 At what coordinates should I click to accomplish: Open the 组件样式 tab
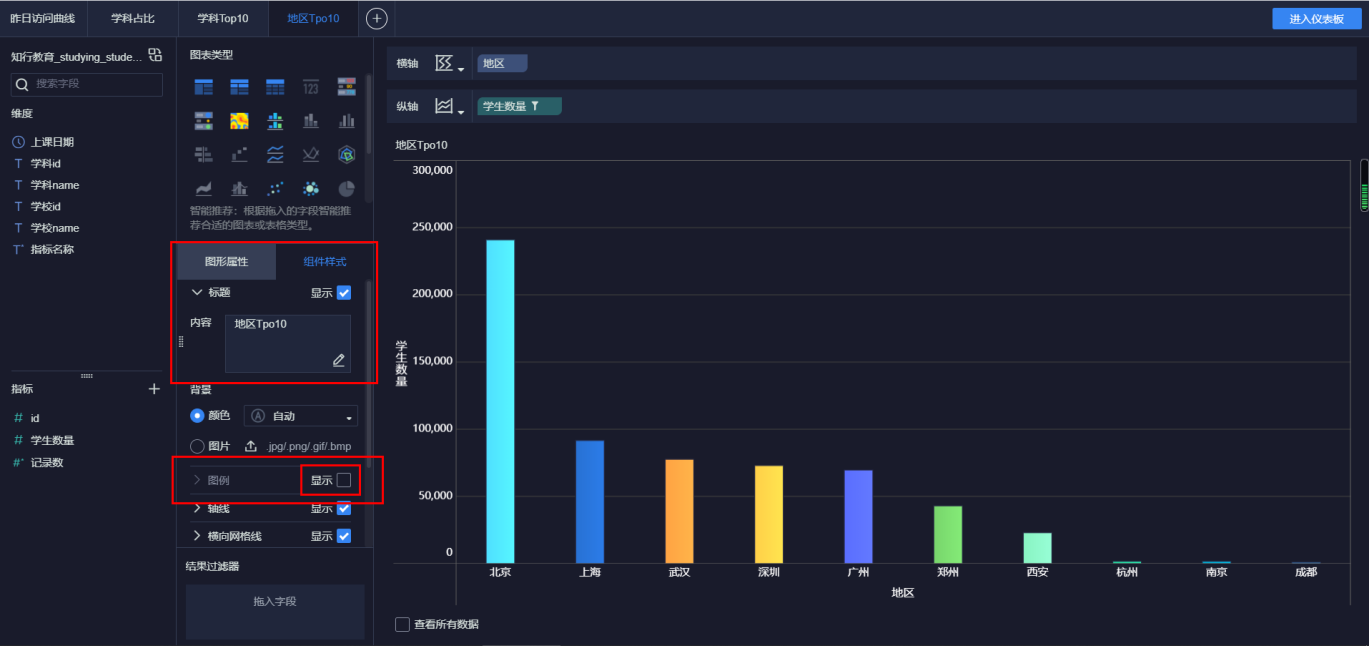tap(325, 261)
